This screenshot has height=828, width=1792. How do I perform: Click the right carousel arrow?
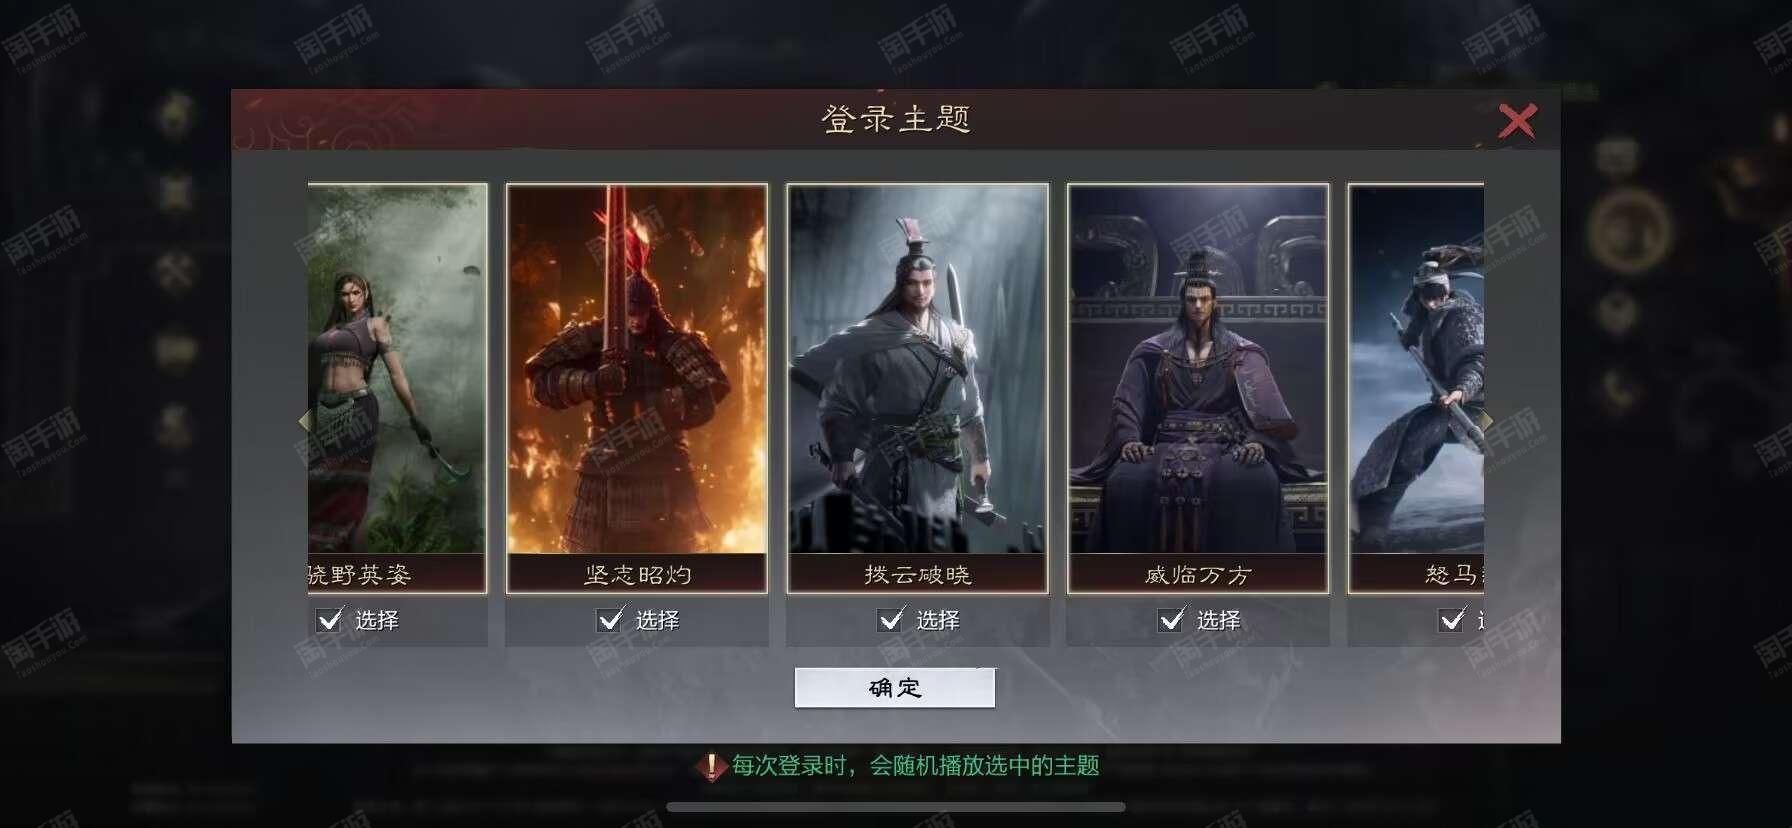(x=1487, y=421)
